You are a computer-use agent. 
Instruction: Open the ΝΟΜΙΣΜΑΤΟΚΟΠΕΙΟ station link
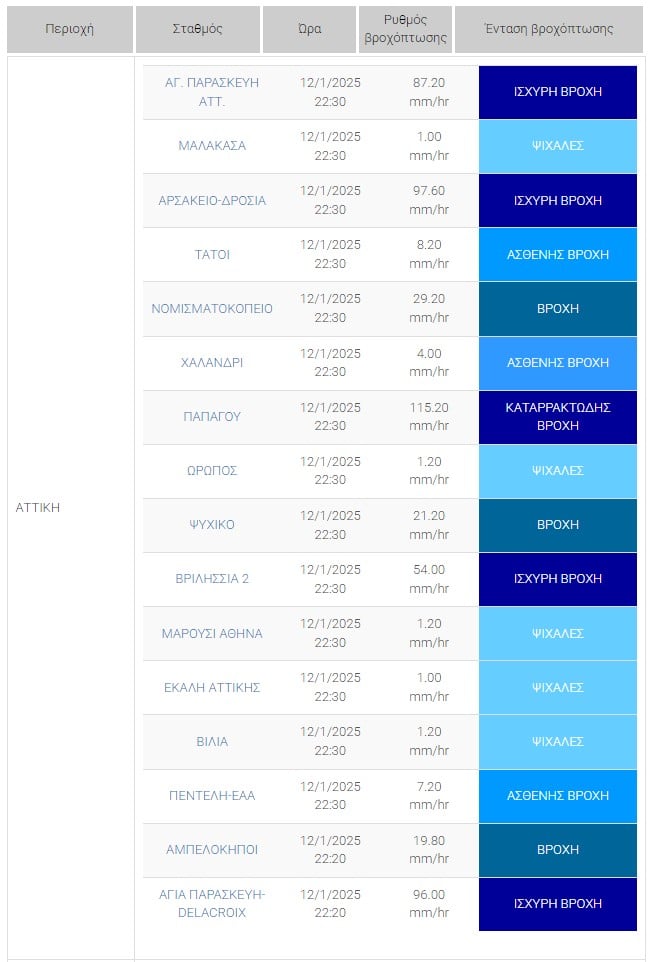[212, 308]
